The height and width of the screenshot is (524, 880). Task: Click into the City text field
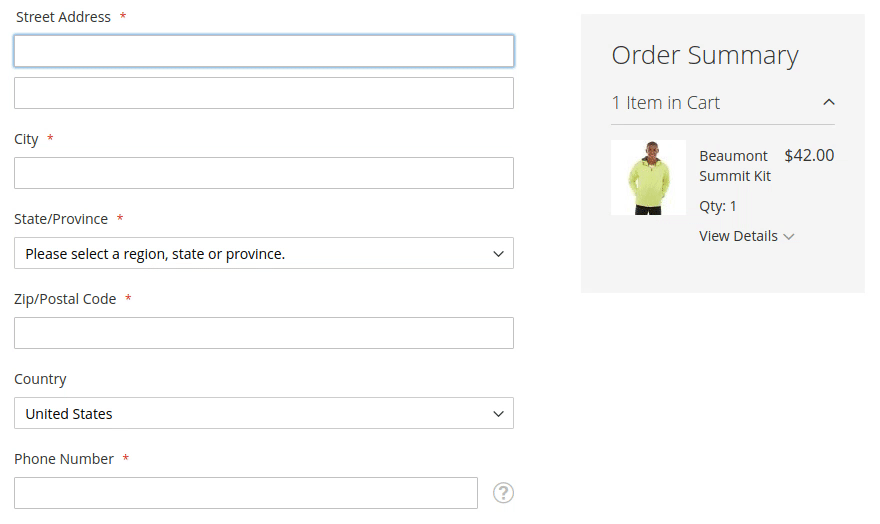click(x=264, y=173)
